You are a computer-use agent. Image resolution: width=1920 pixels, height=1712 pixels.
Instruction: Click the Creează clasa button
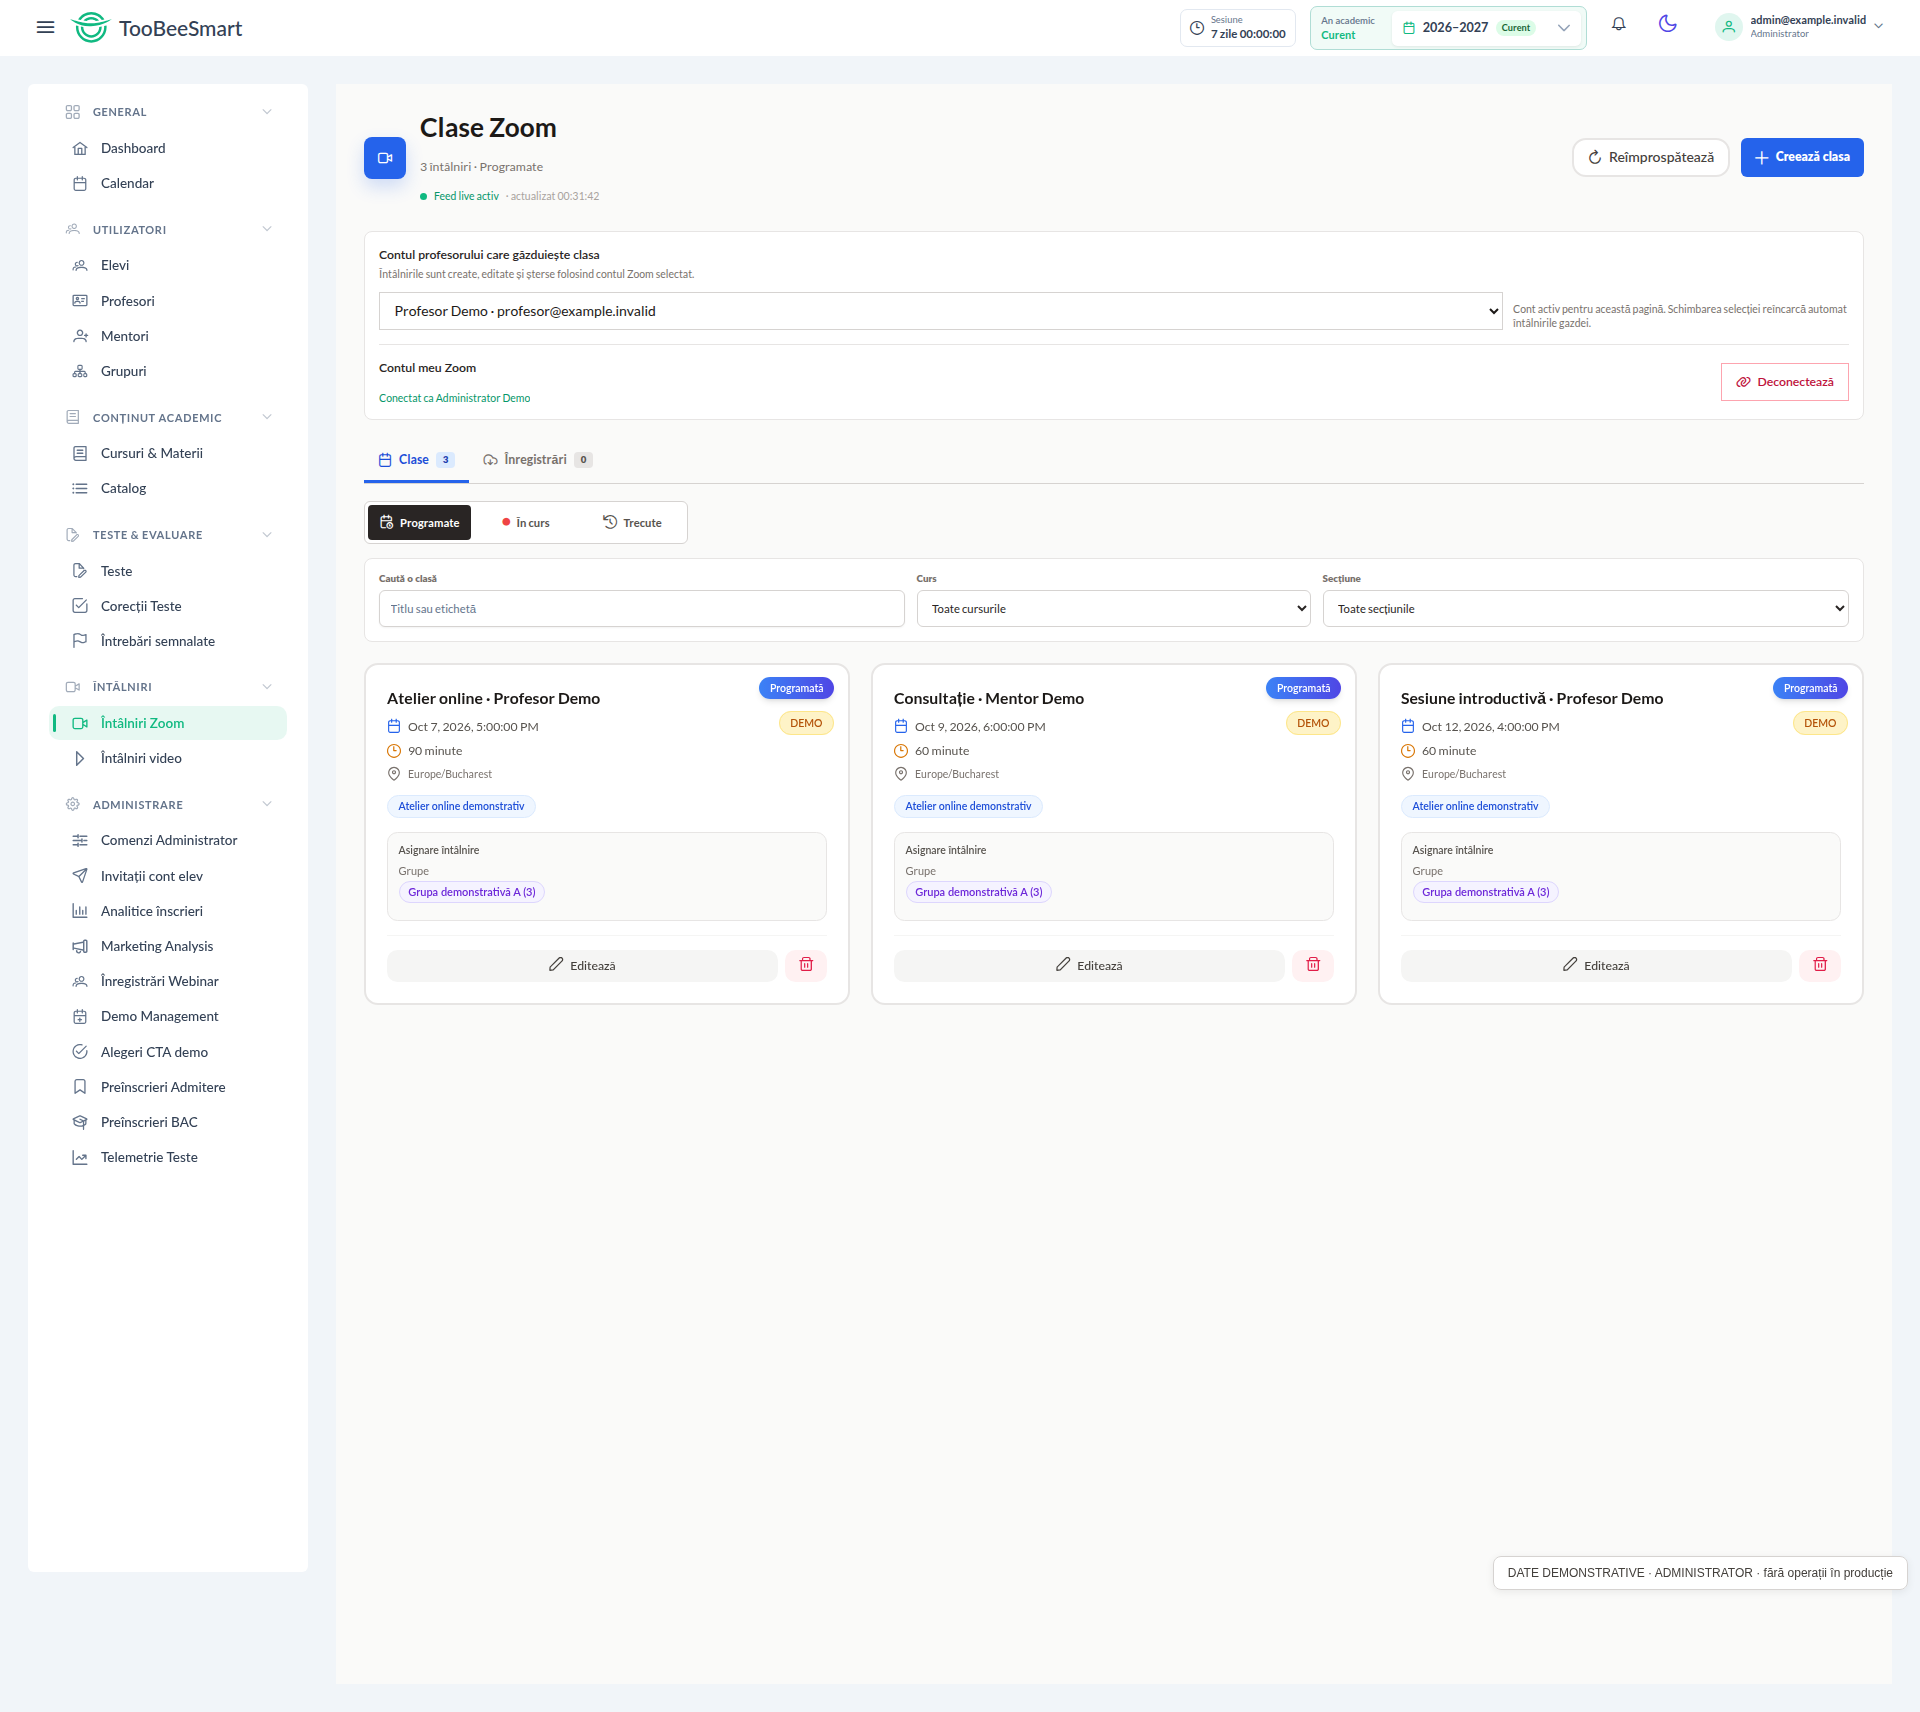pos(1802,157)
